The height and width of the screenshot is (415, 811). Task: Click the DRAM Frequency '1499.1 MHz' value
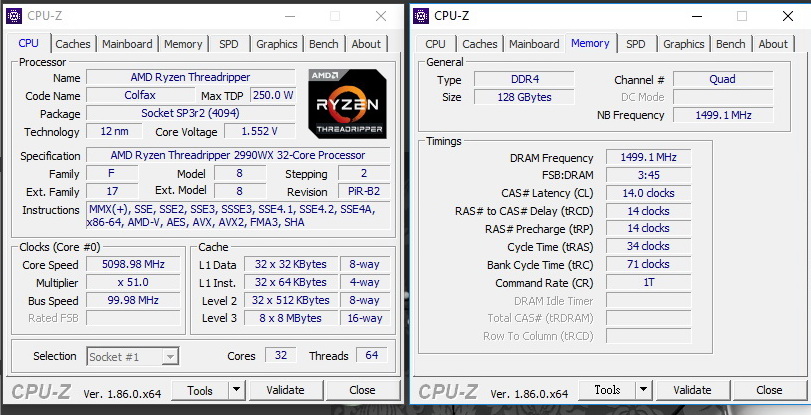click(x=649, y=157)
